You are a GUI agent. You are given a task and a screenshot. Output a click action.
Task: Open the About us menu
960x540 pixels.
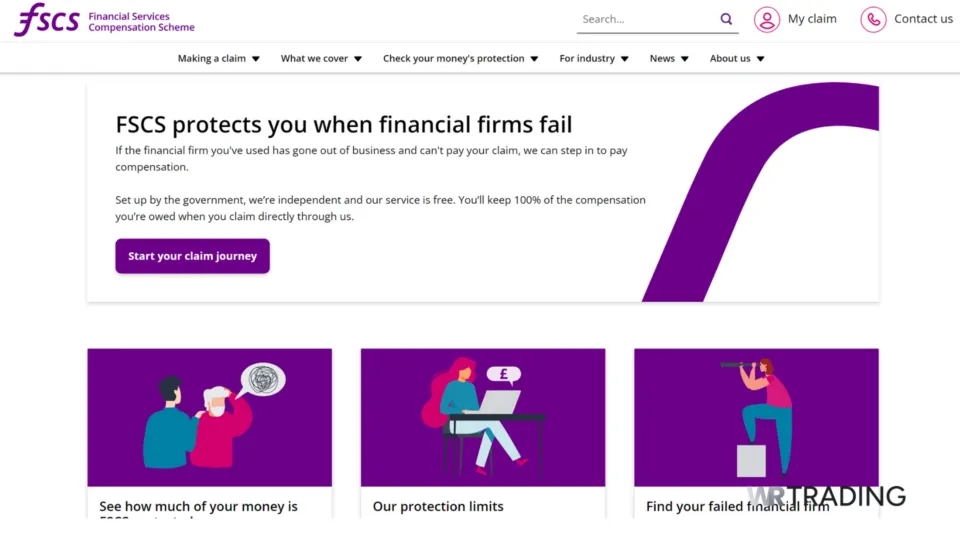(x=737, y=58)
